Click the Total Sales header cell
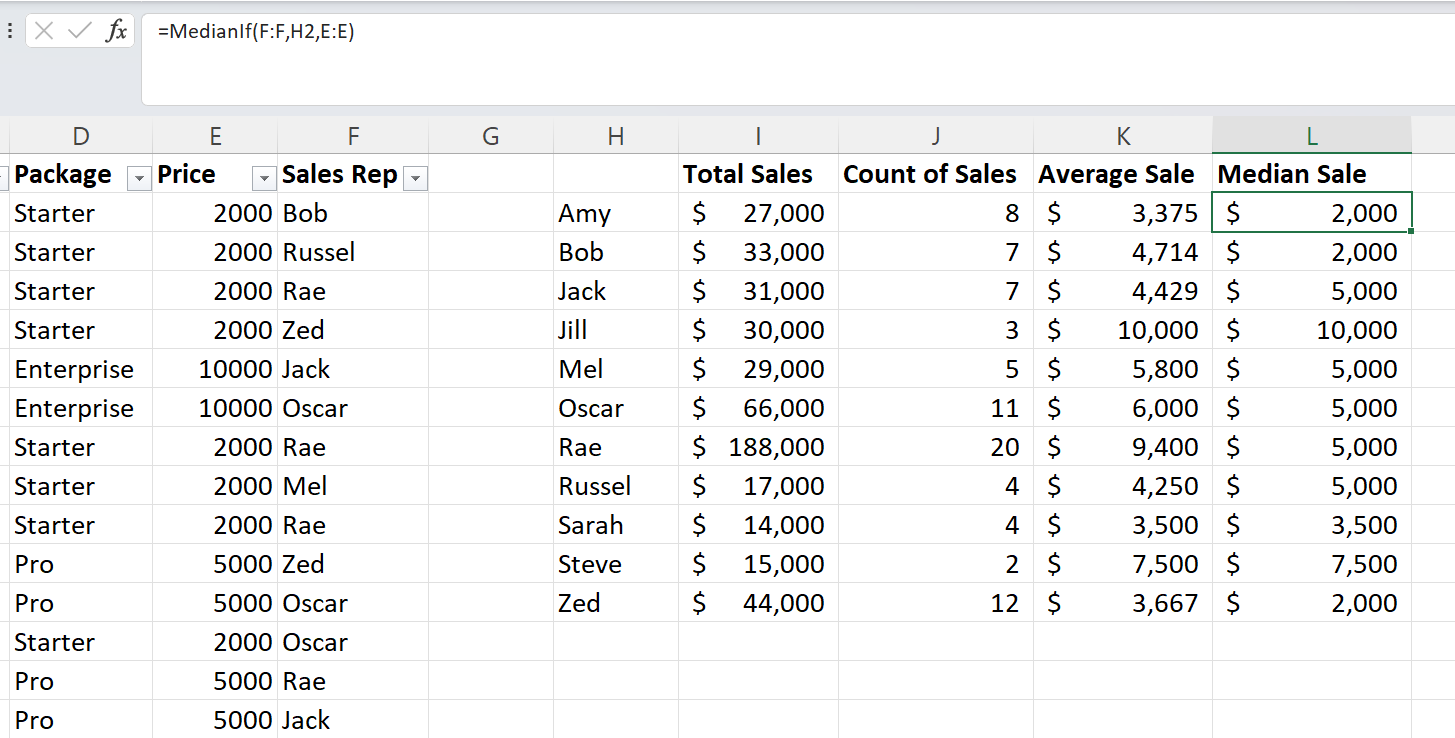This screenshot has width=1455, height=738. [758, 174]
